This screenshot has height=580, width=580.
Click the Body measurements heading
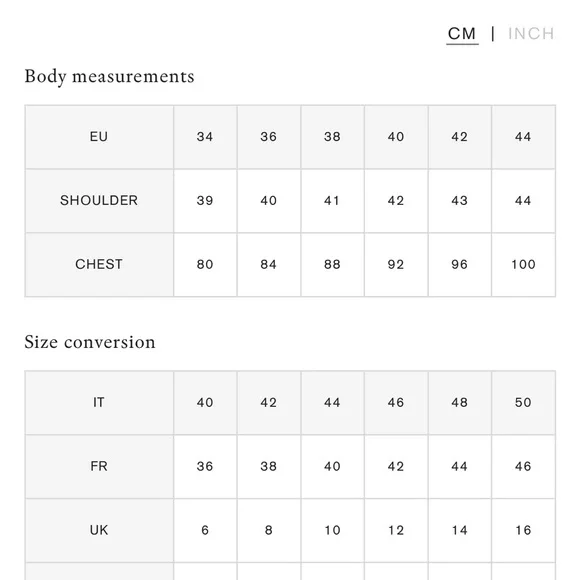coord(109,77)
